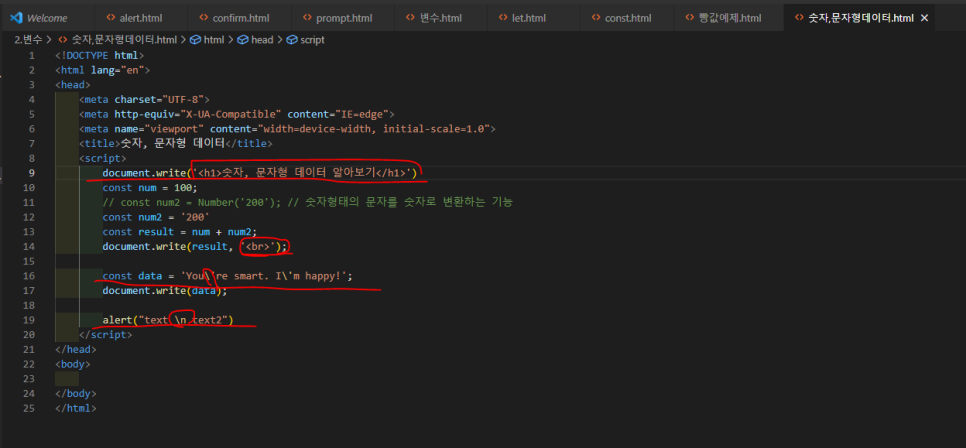
Task: Click the closing </html> tag
Action: coord(76,408)
